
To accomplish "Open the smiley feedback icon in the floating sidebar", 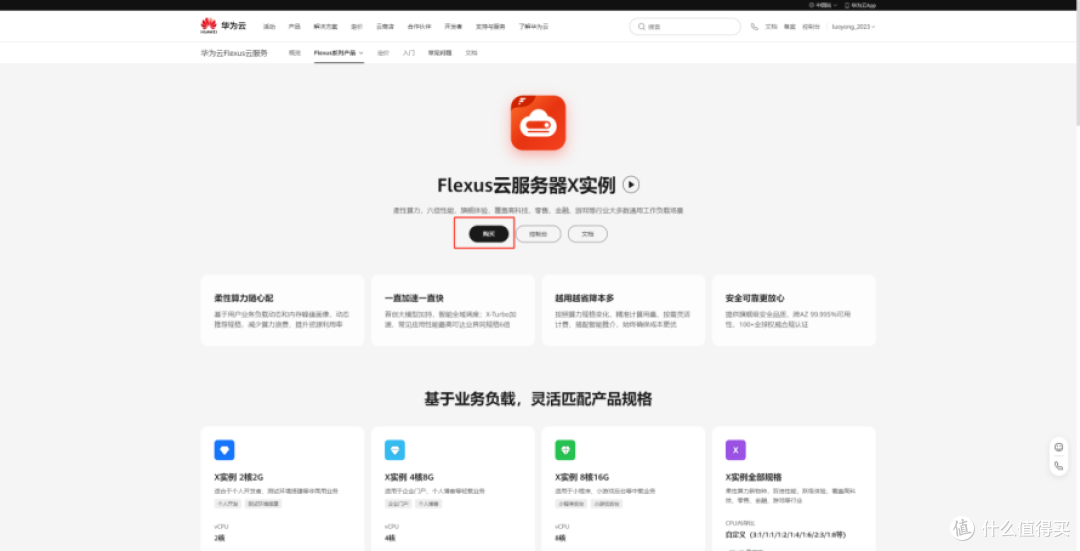I will [1059, 447].
